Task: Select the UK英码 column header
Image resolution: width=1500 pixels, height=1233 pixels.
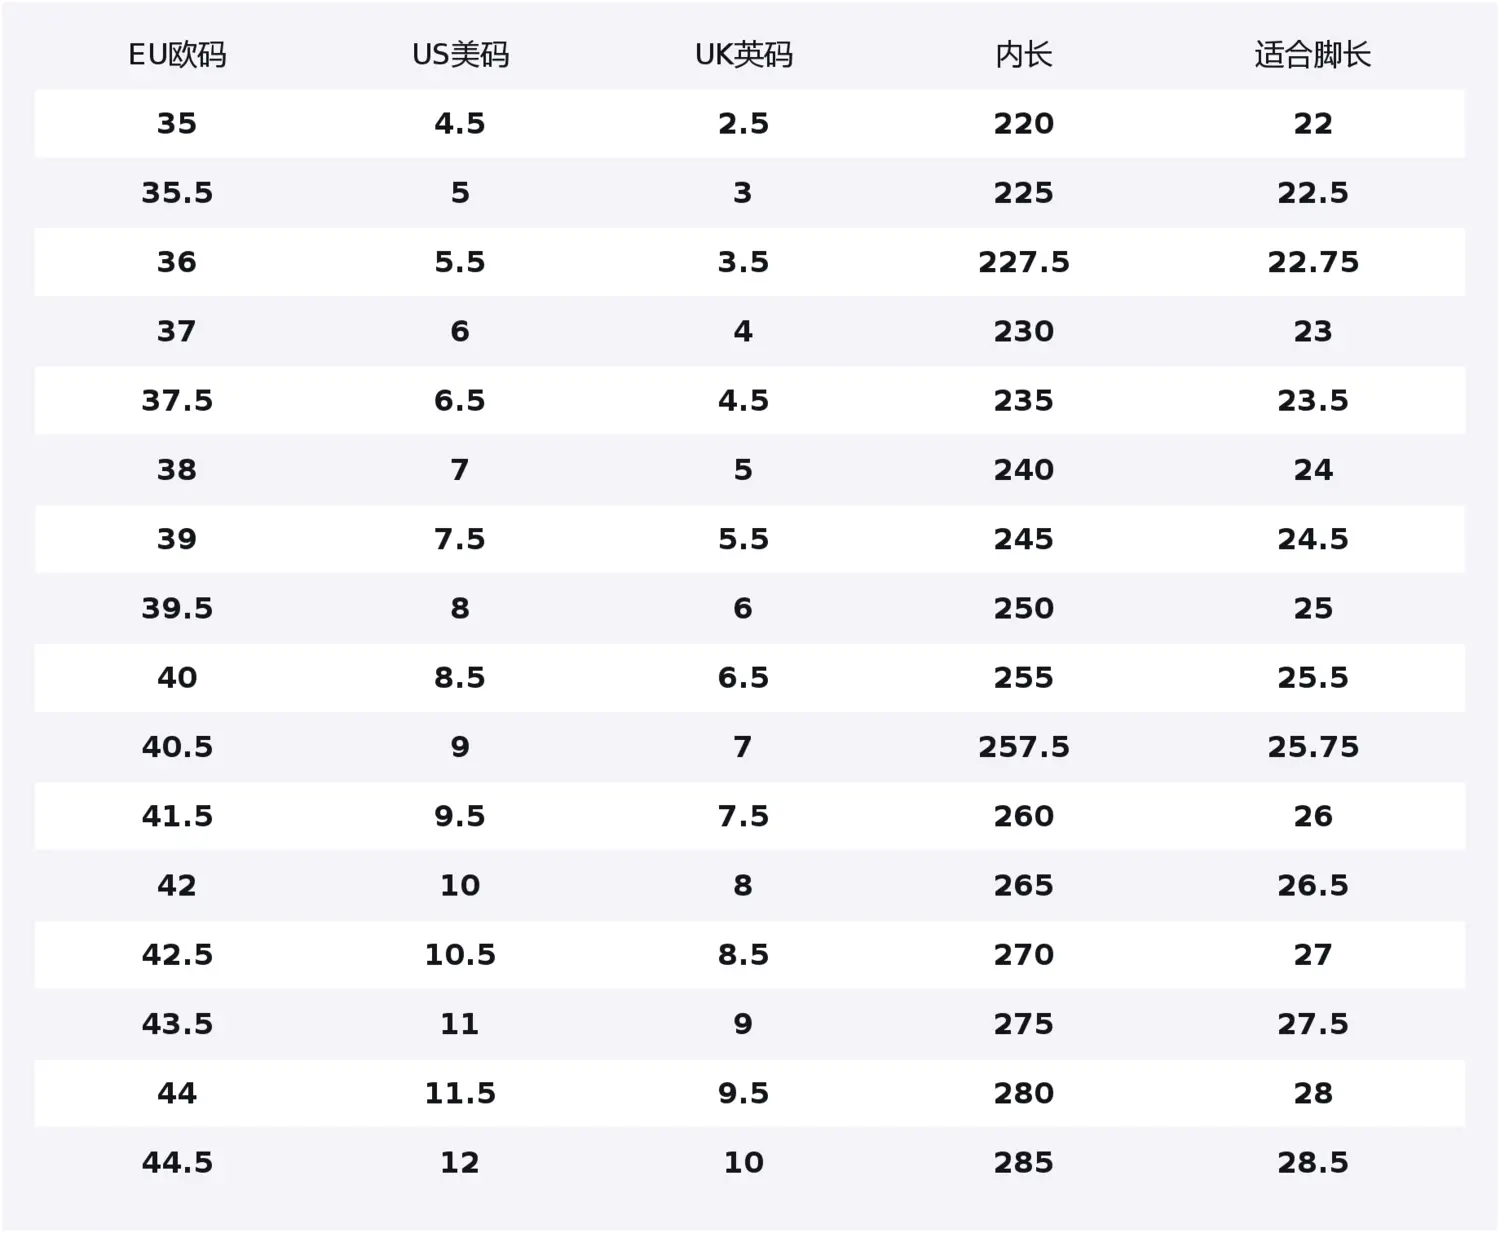Action: [743, 55]
